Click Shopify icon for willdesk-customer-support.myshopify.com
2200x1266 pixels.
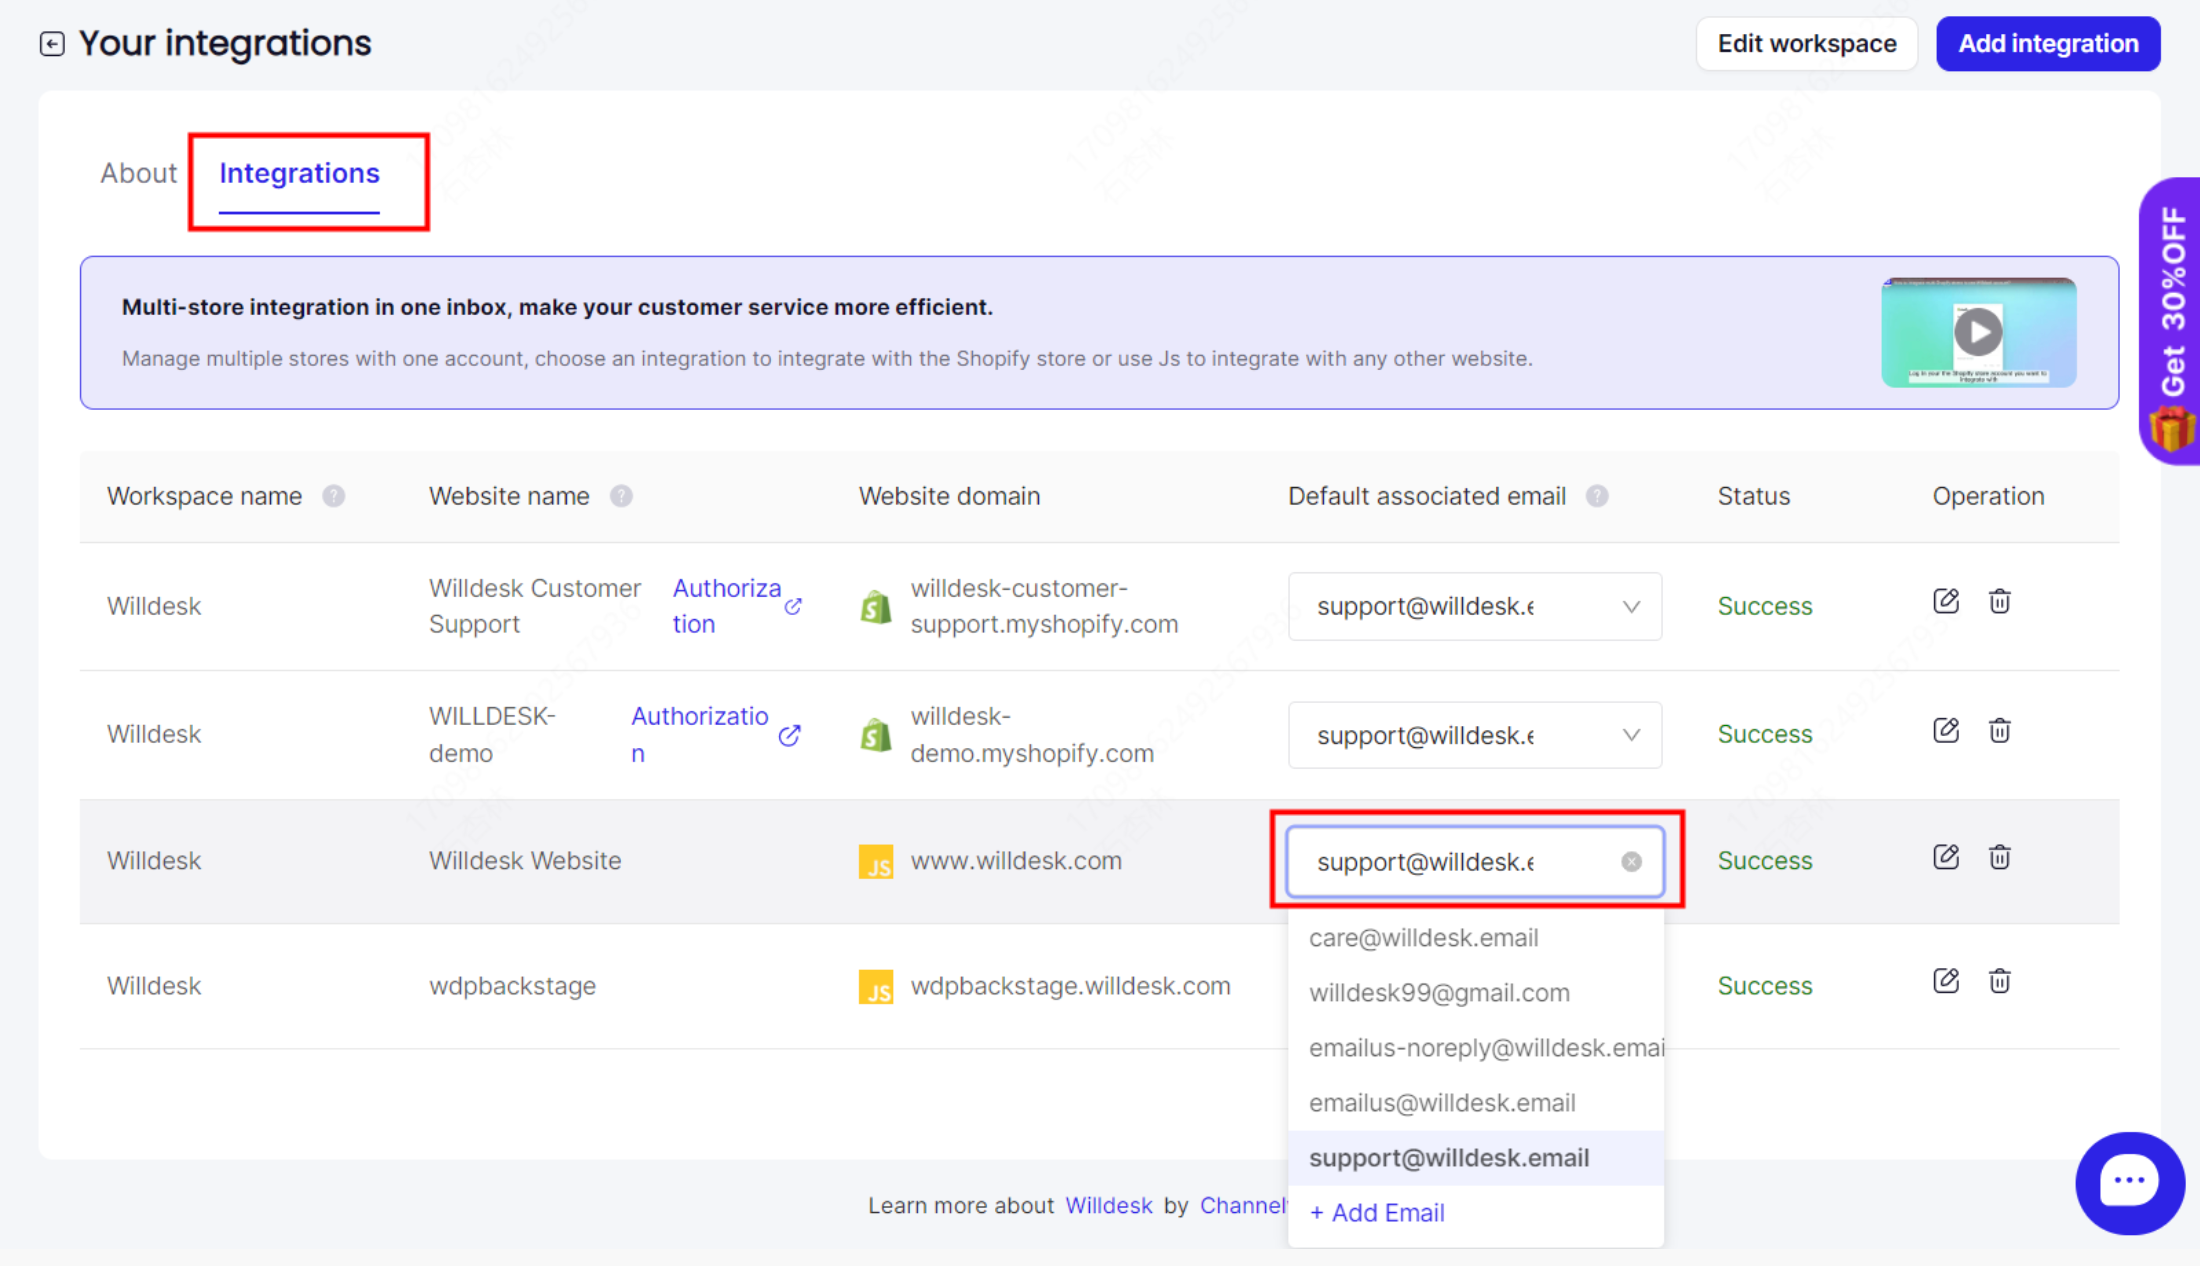coord(876,606)
